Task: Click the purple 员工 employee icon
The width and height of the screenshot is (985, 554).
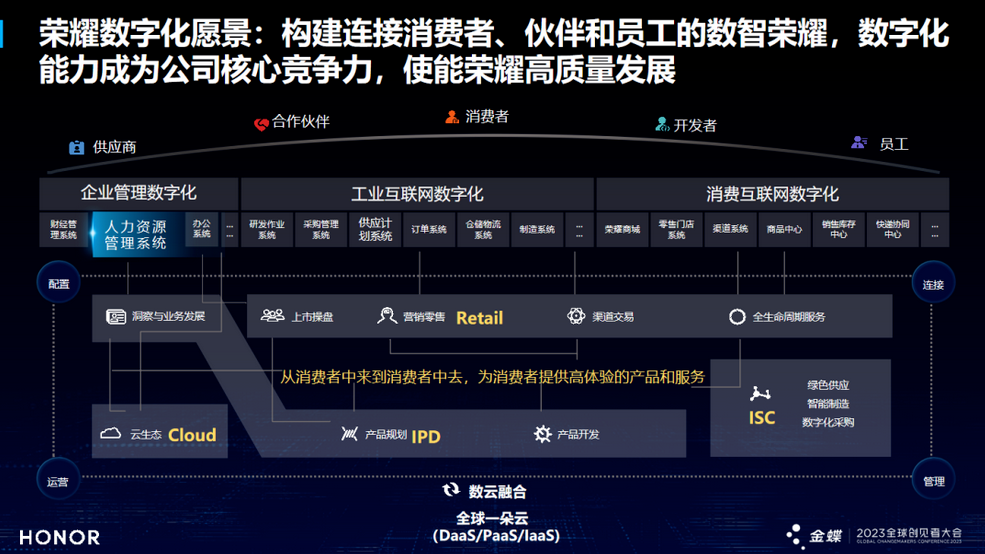Action: coord(859,143)
